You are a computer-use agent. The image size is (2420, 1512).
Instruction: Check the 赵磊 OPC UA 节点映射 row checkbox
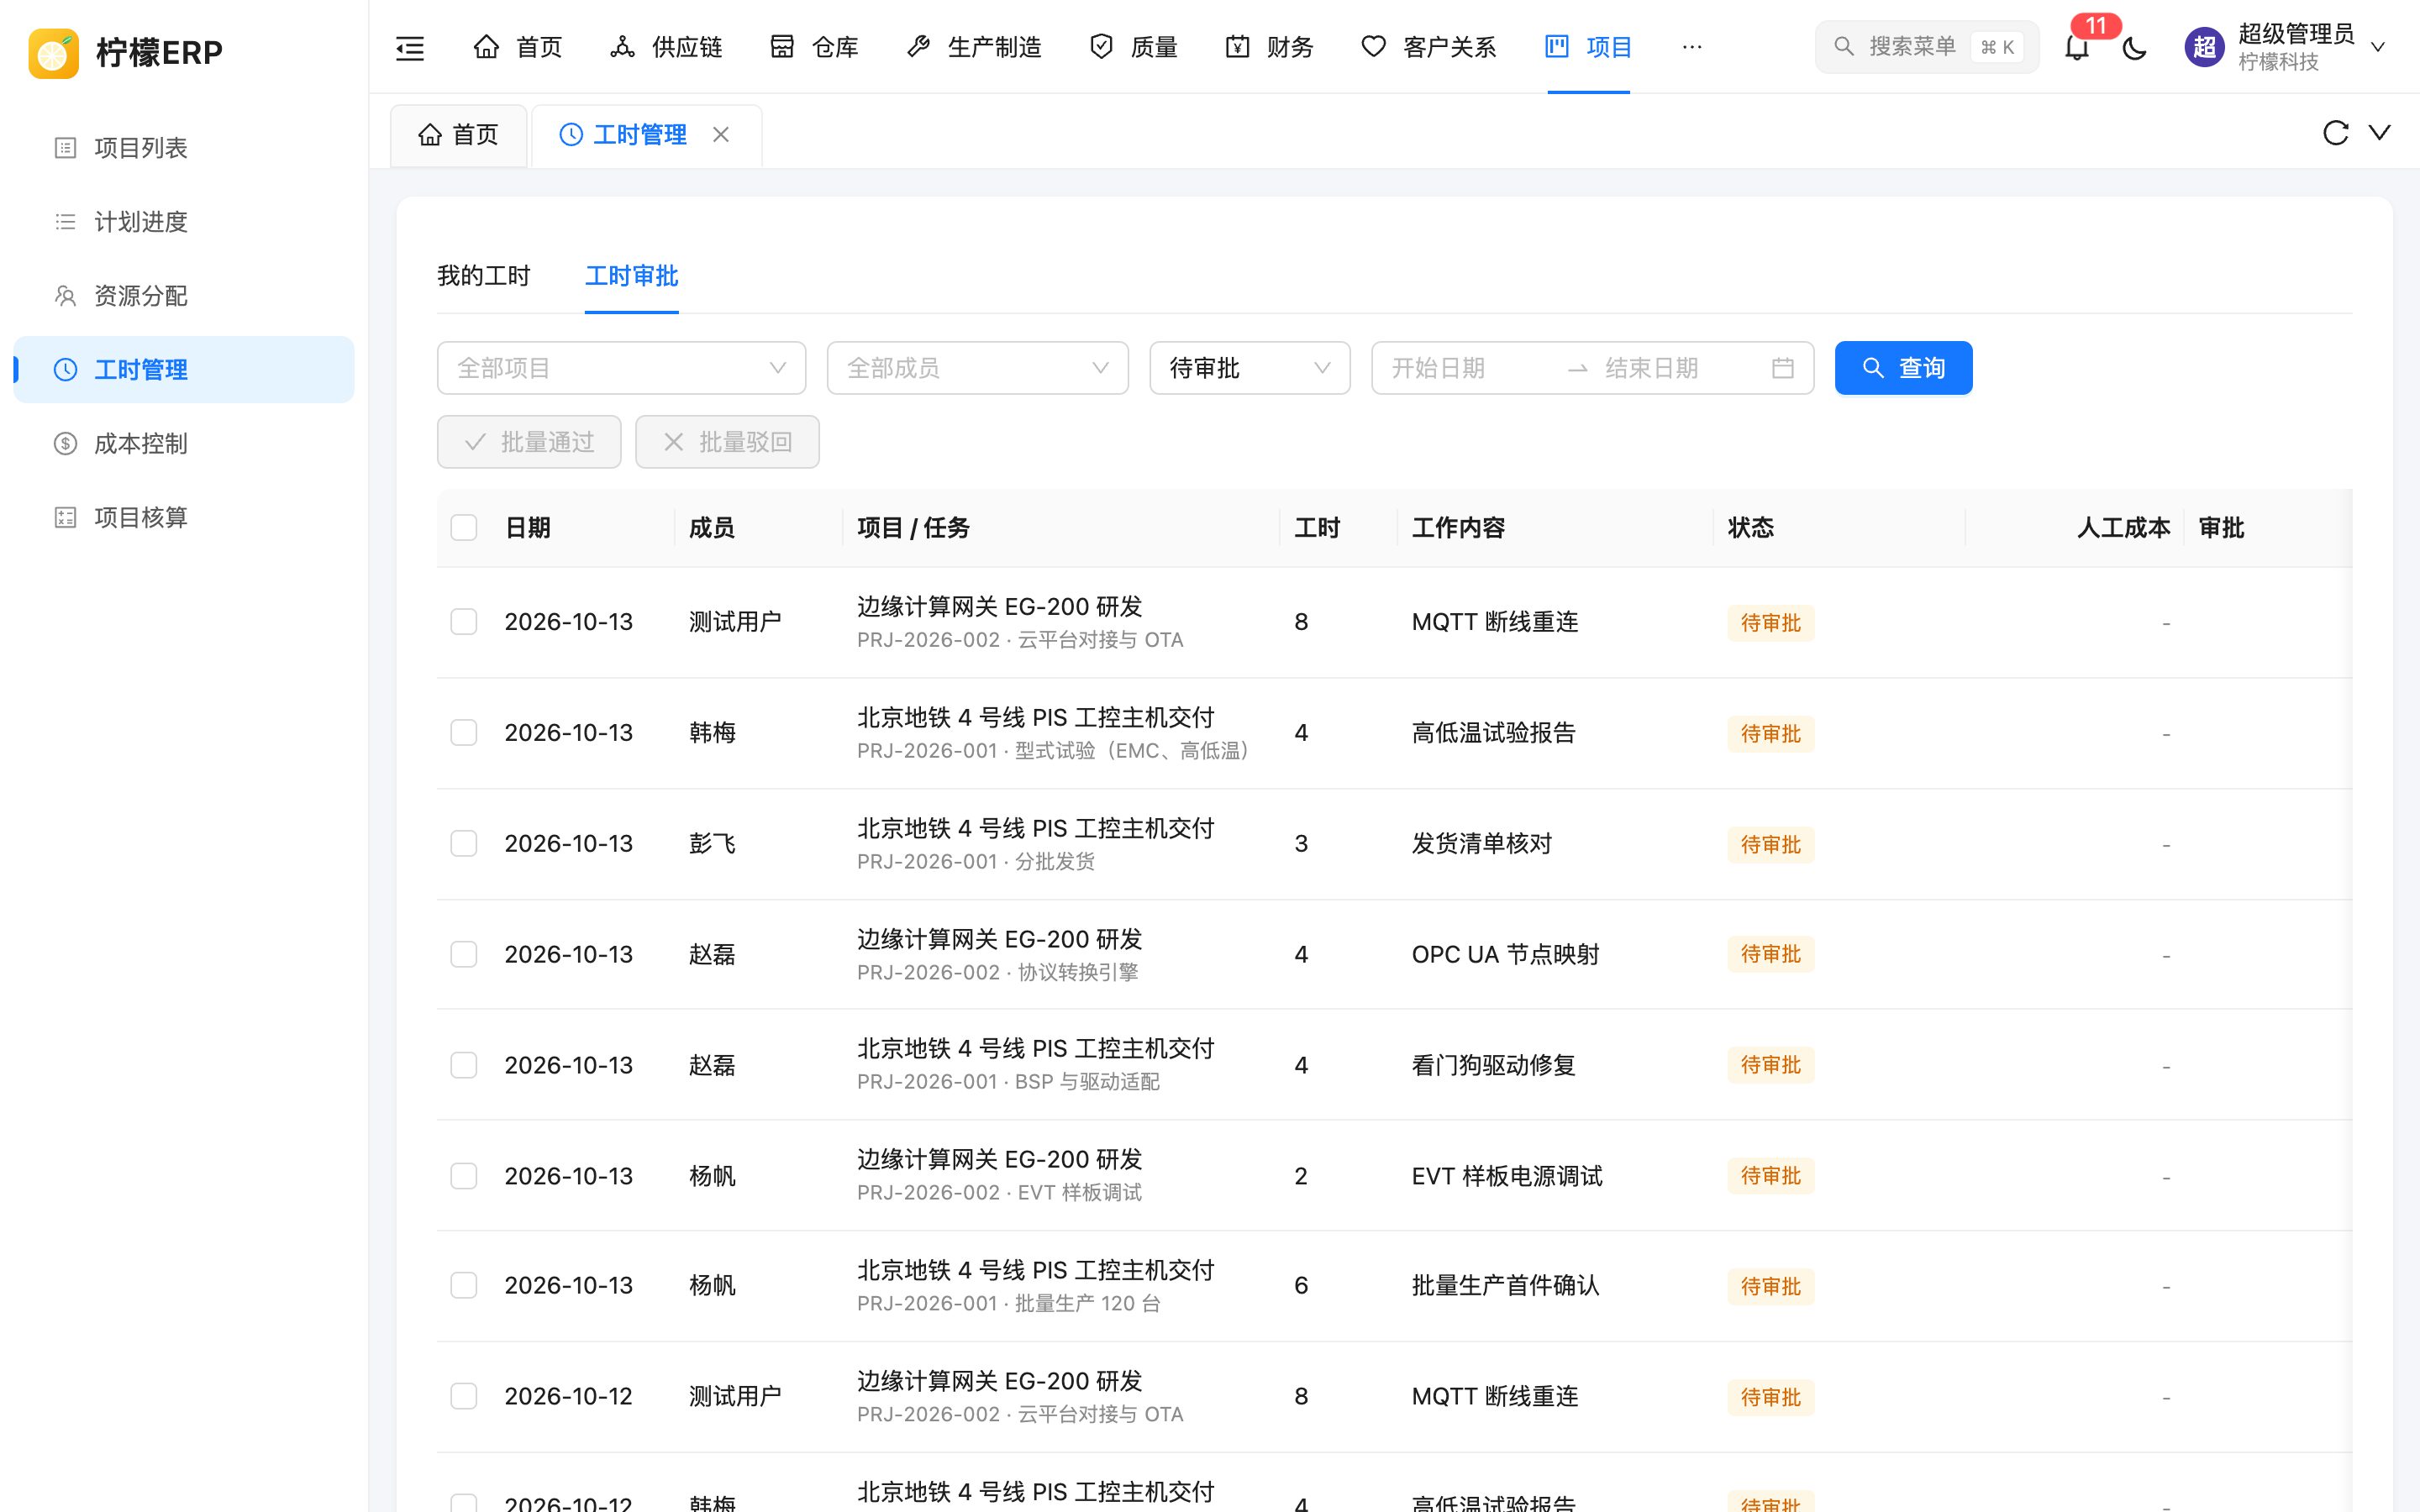pyautogui.click(x=464, y=954)
